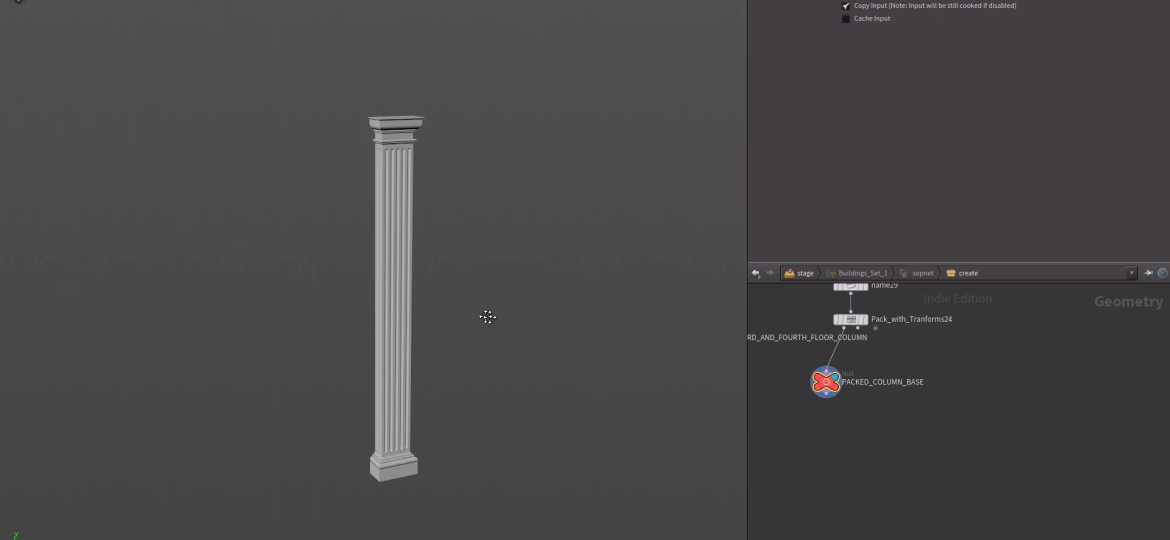Click the FLOOR_COLUMN output label

click(808, 338)
